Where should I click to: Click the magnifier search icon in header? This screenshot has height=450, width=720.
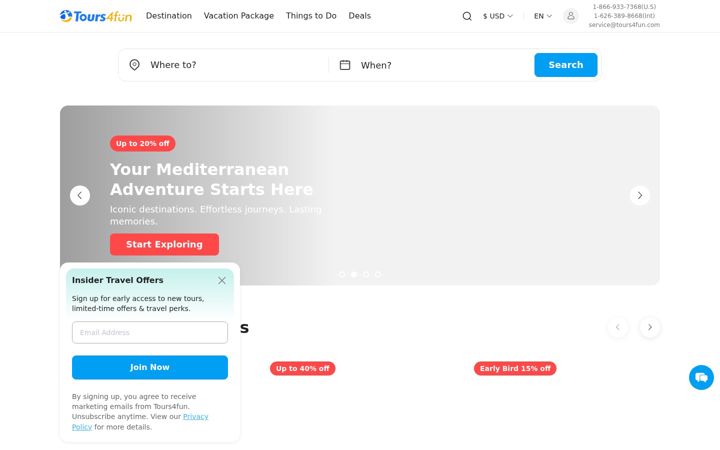(467, 16)
